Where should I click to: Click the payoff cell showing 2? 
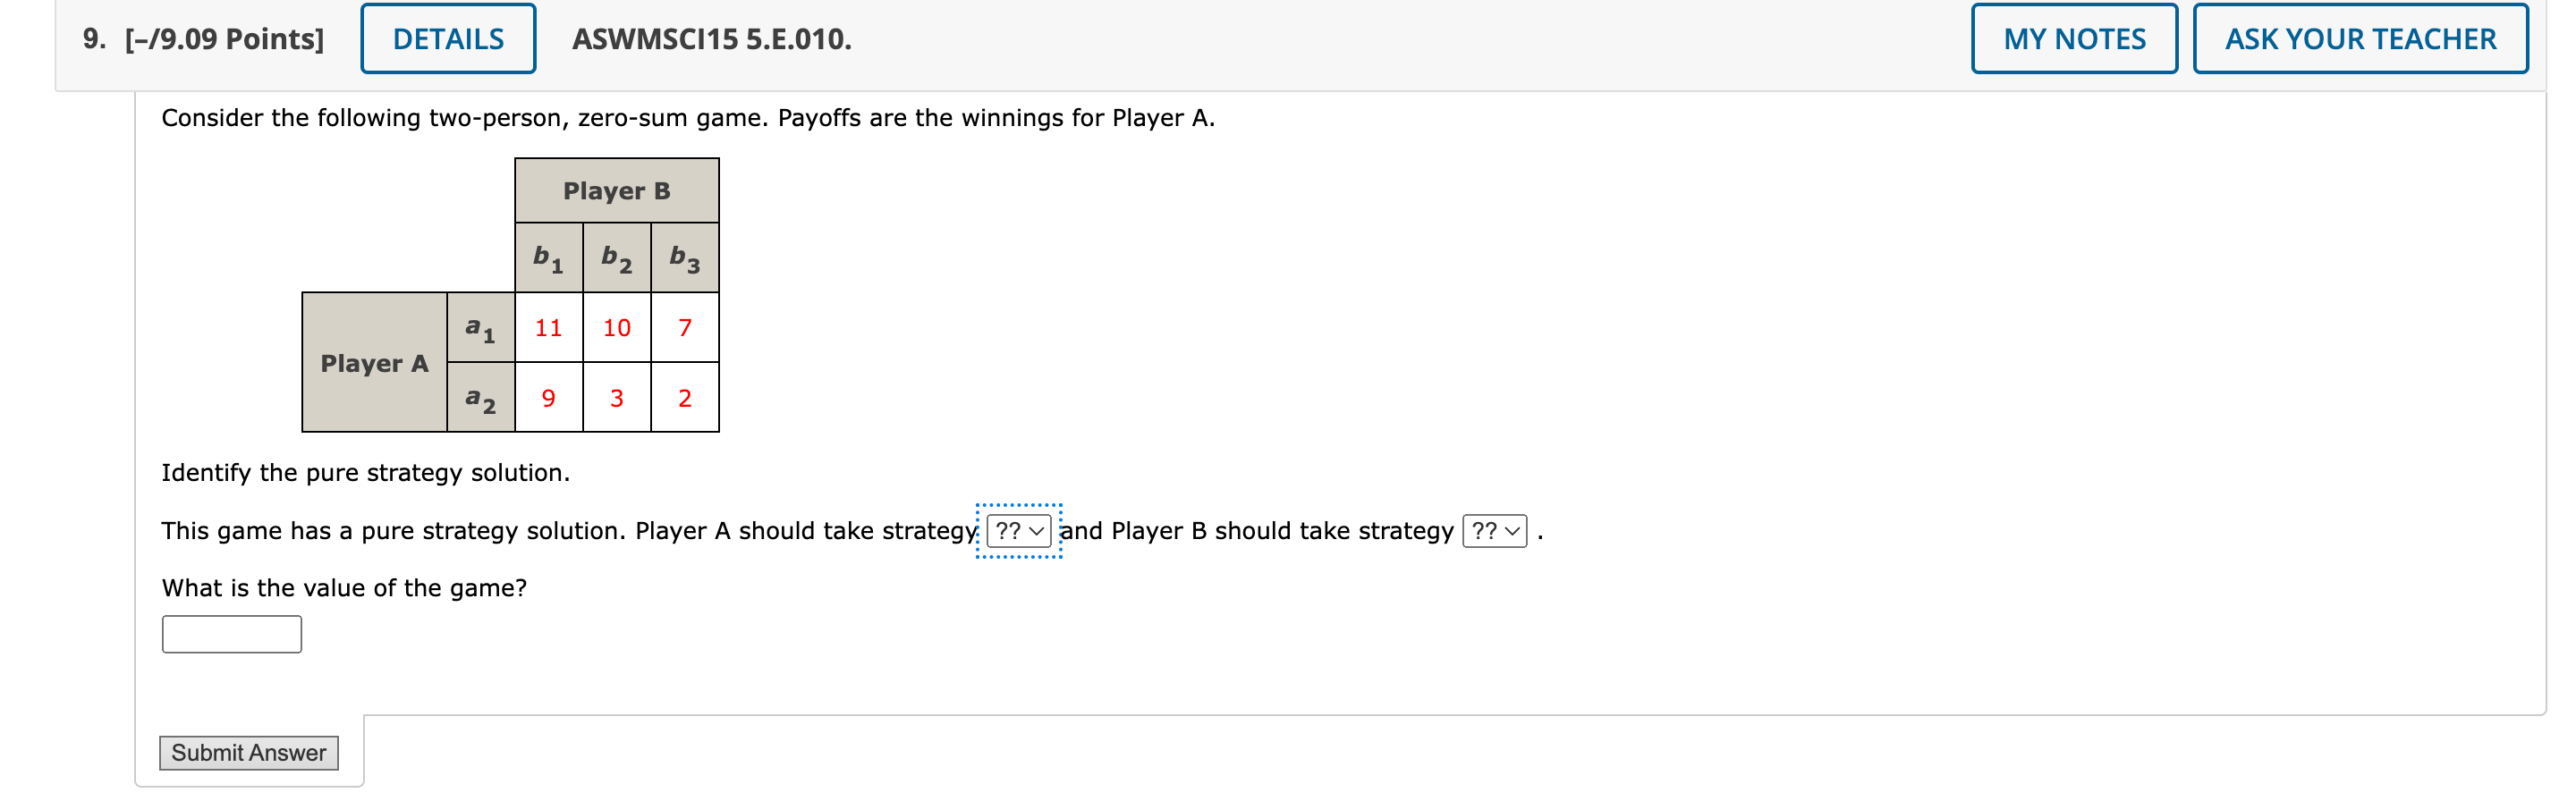point(684,397)
